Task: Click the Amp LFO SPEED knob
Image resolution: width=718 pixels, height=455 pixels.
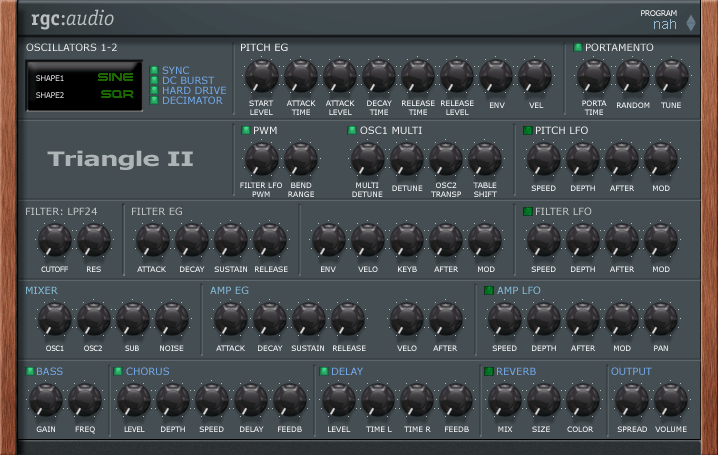Action: tap(504, 319)
